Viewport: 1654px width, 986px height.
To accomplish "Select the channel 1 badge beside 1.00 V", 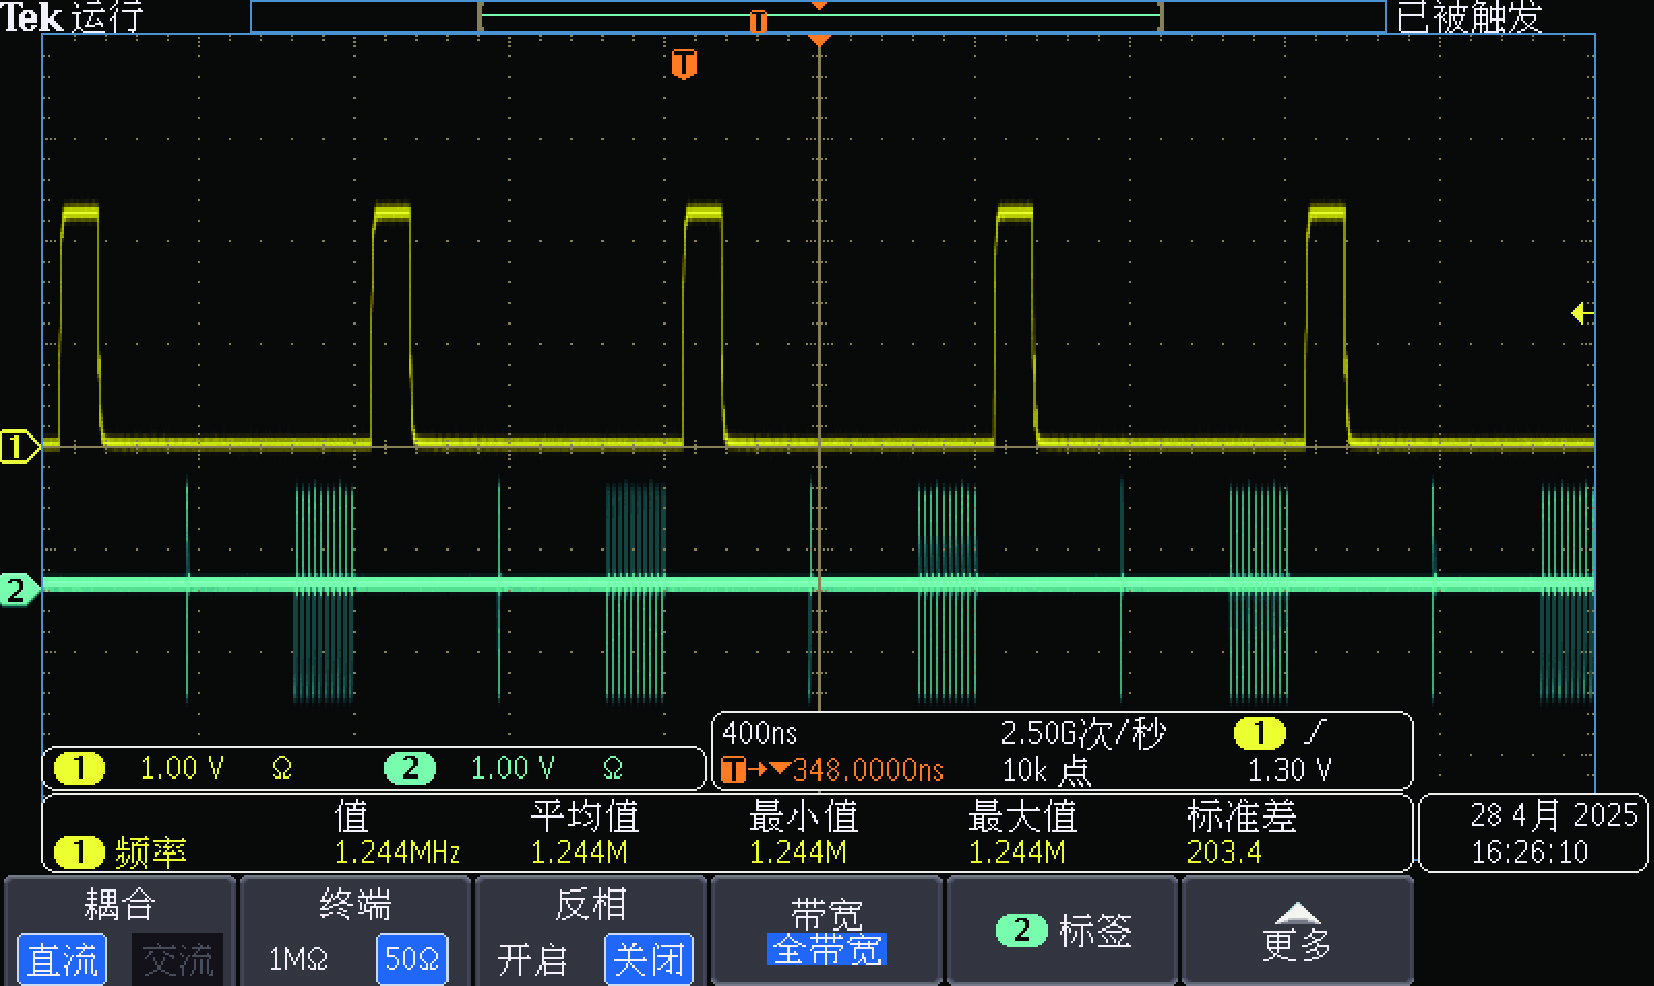I will (x=79, y=768).
